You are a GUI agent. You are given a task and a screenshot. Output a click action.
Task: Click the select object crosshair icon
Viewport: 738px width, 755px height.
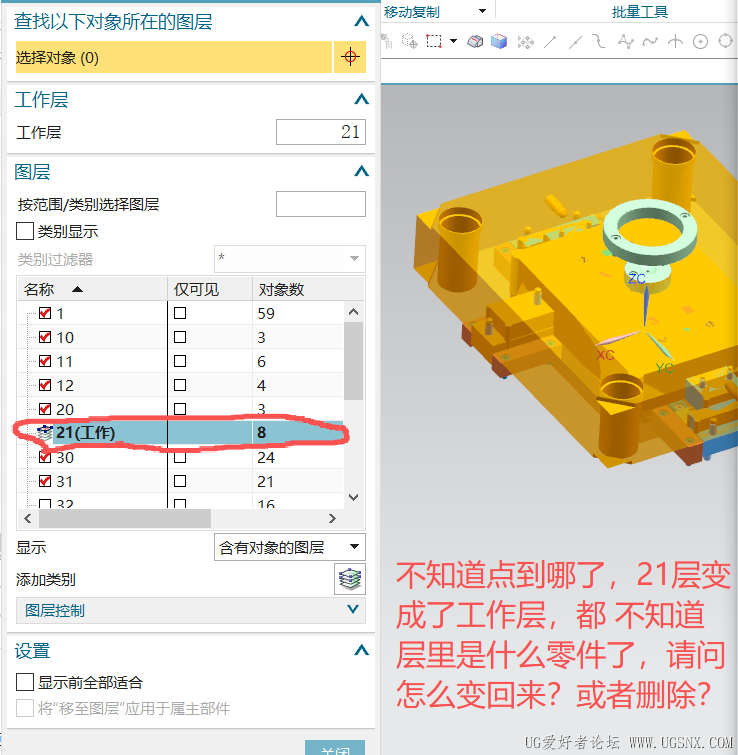pyautogui.click(x=350, y=57)
